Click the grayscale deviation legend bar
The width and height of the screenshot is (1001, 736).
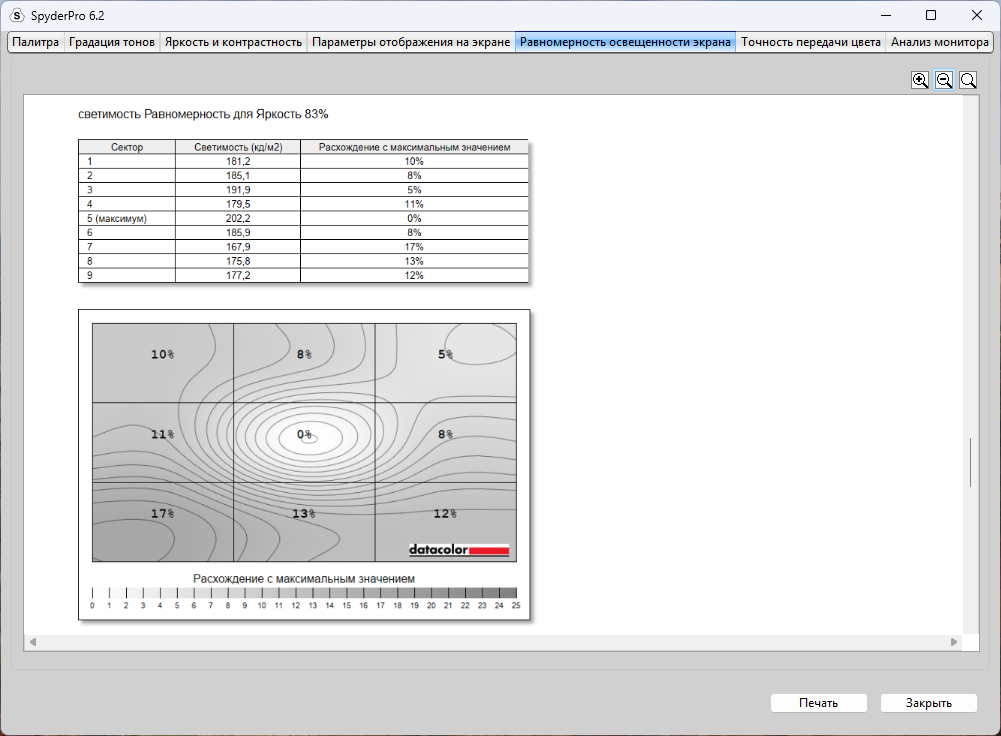click(x=304, y=593)
